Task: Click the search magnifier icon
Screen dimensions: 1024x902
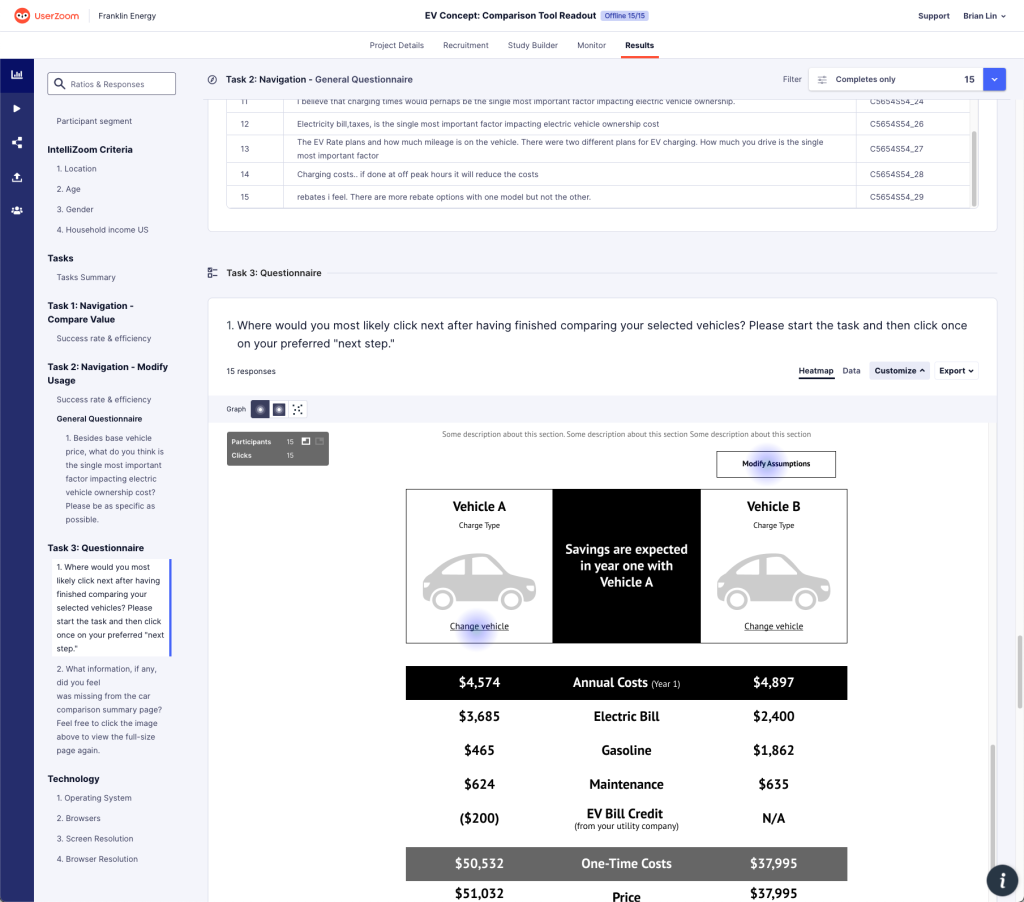Action: point(59,84)
